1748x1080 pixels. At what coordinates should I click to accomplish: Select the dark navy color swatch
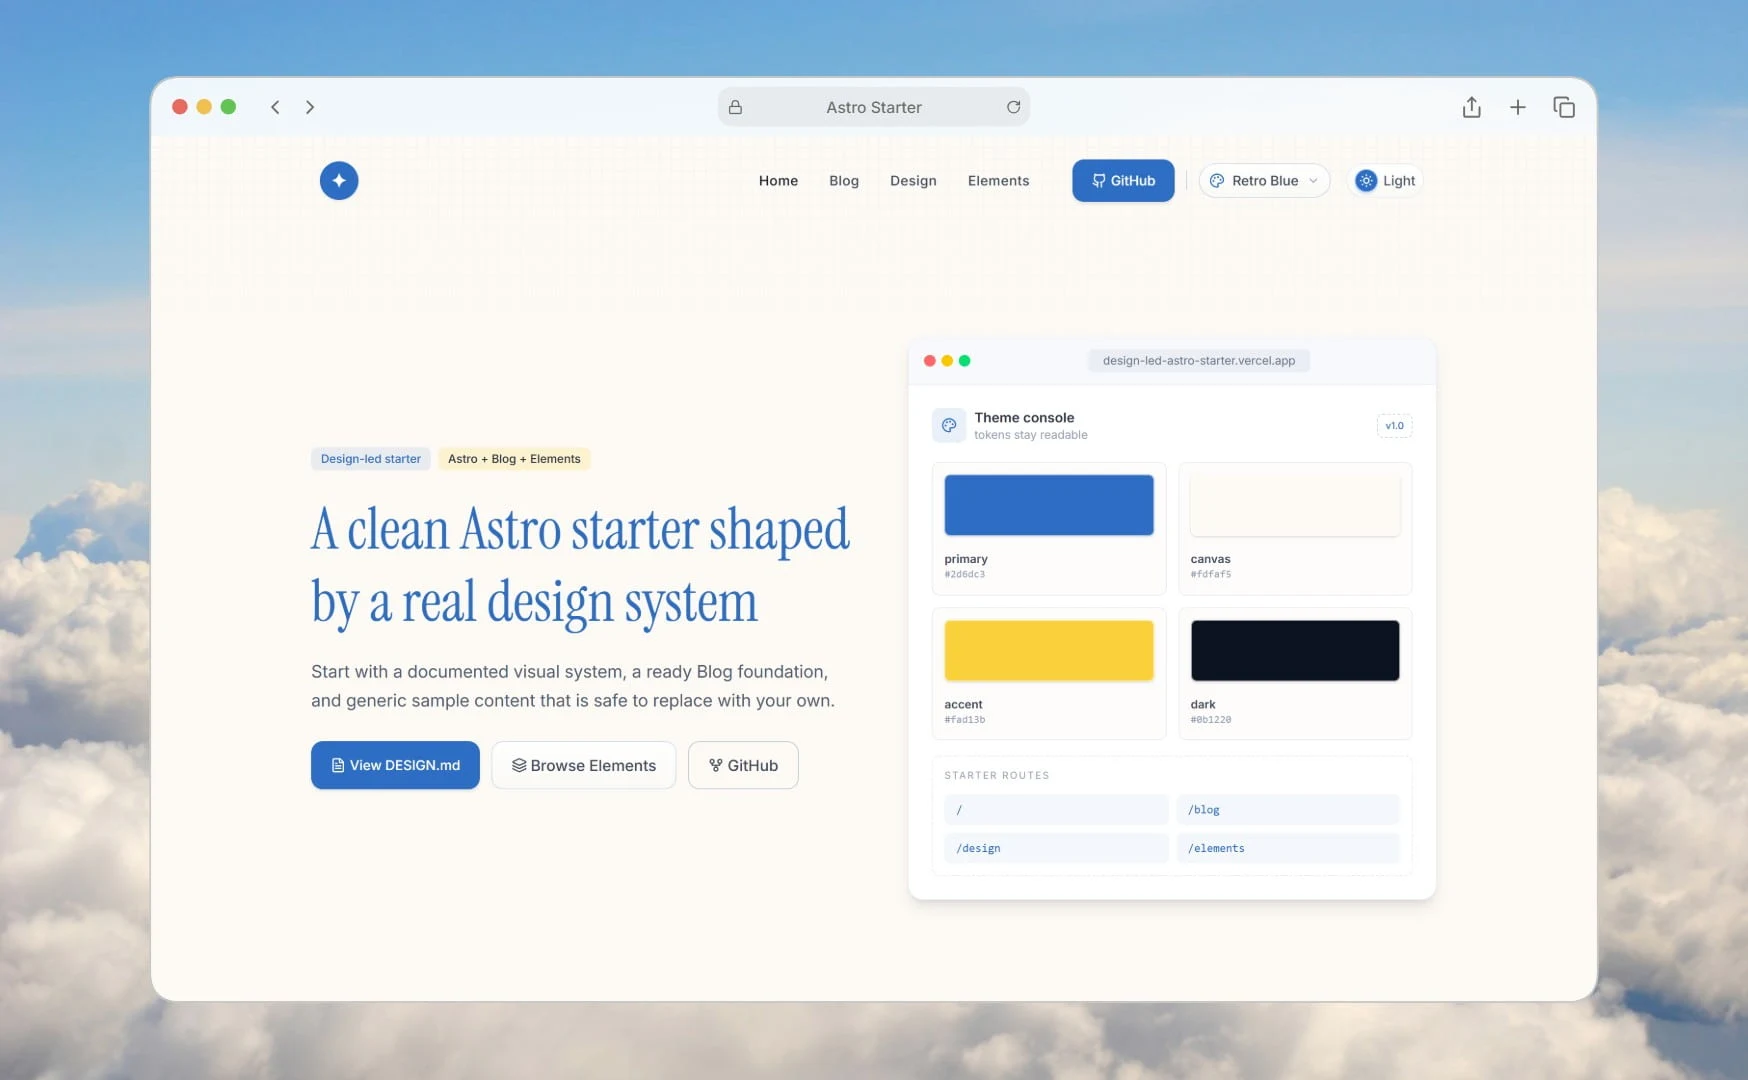click(x=1295, y=651)
